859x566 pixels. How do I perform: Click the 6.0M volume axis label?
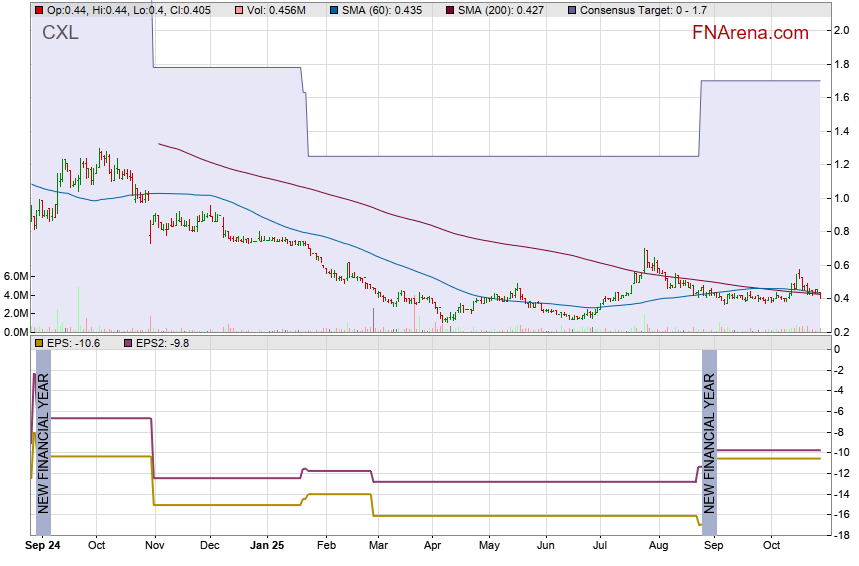[17, 276]
